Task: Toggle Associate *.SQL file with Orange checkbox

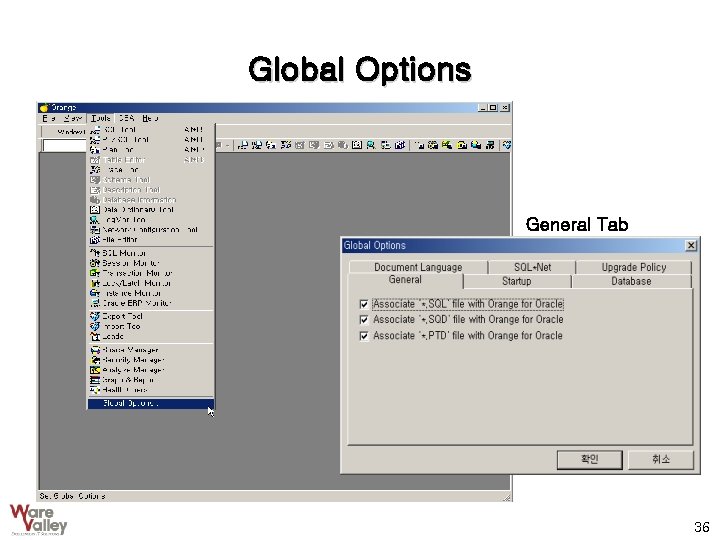Action: click(364, 304)
